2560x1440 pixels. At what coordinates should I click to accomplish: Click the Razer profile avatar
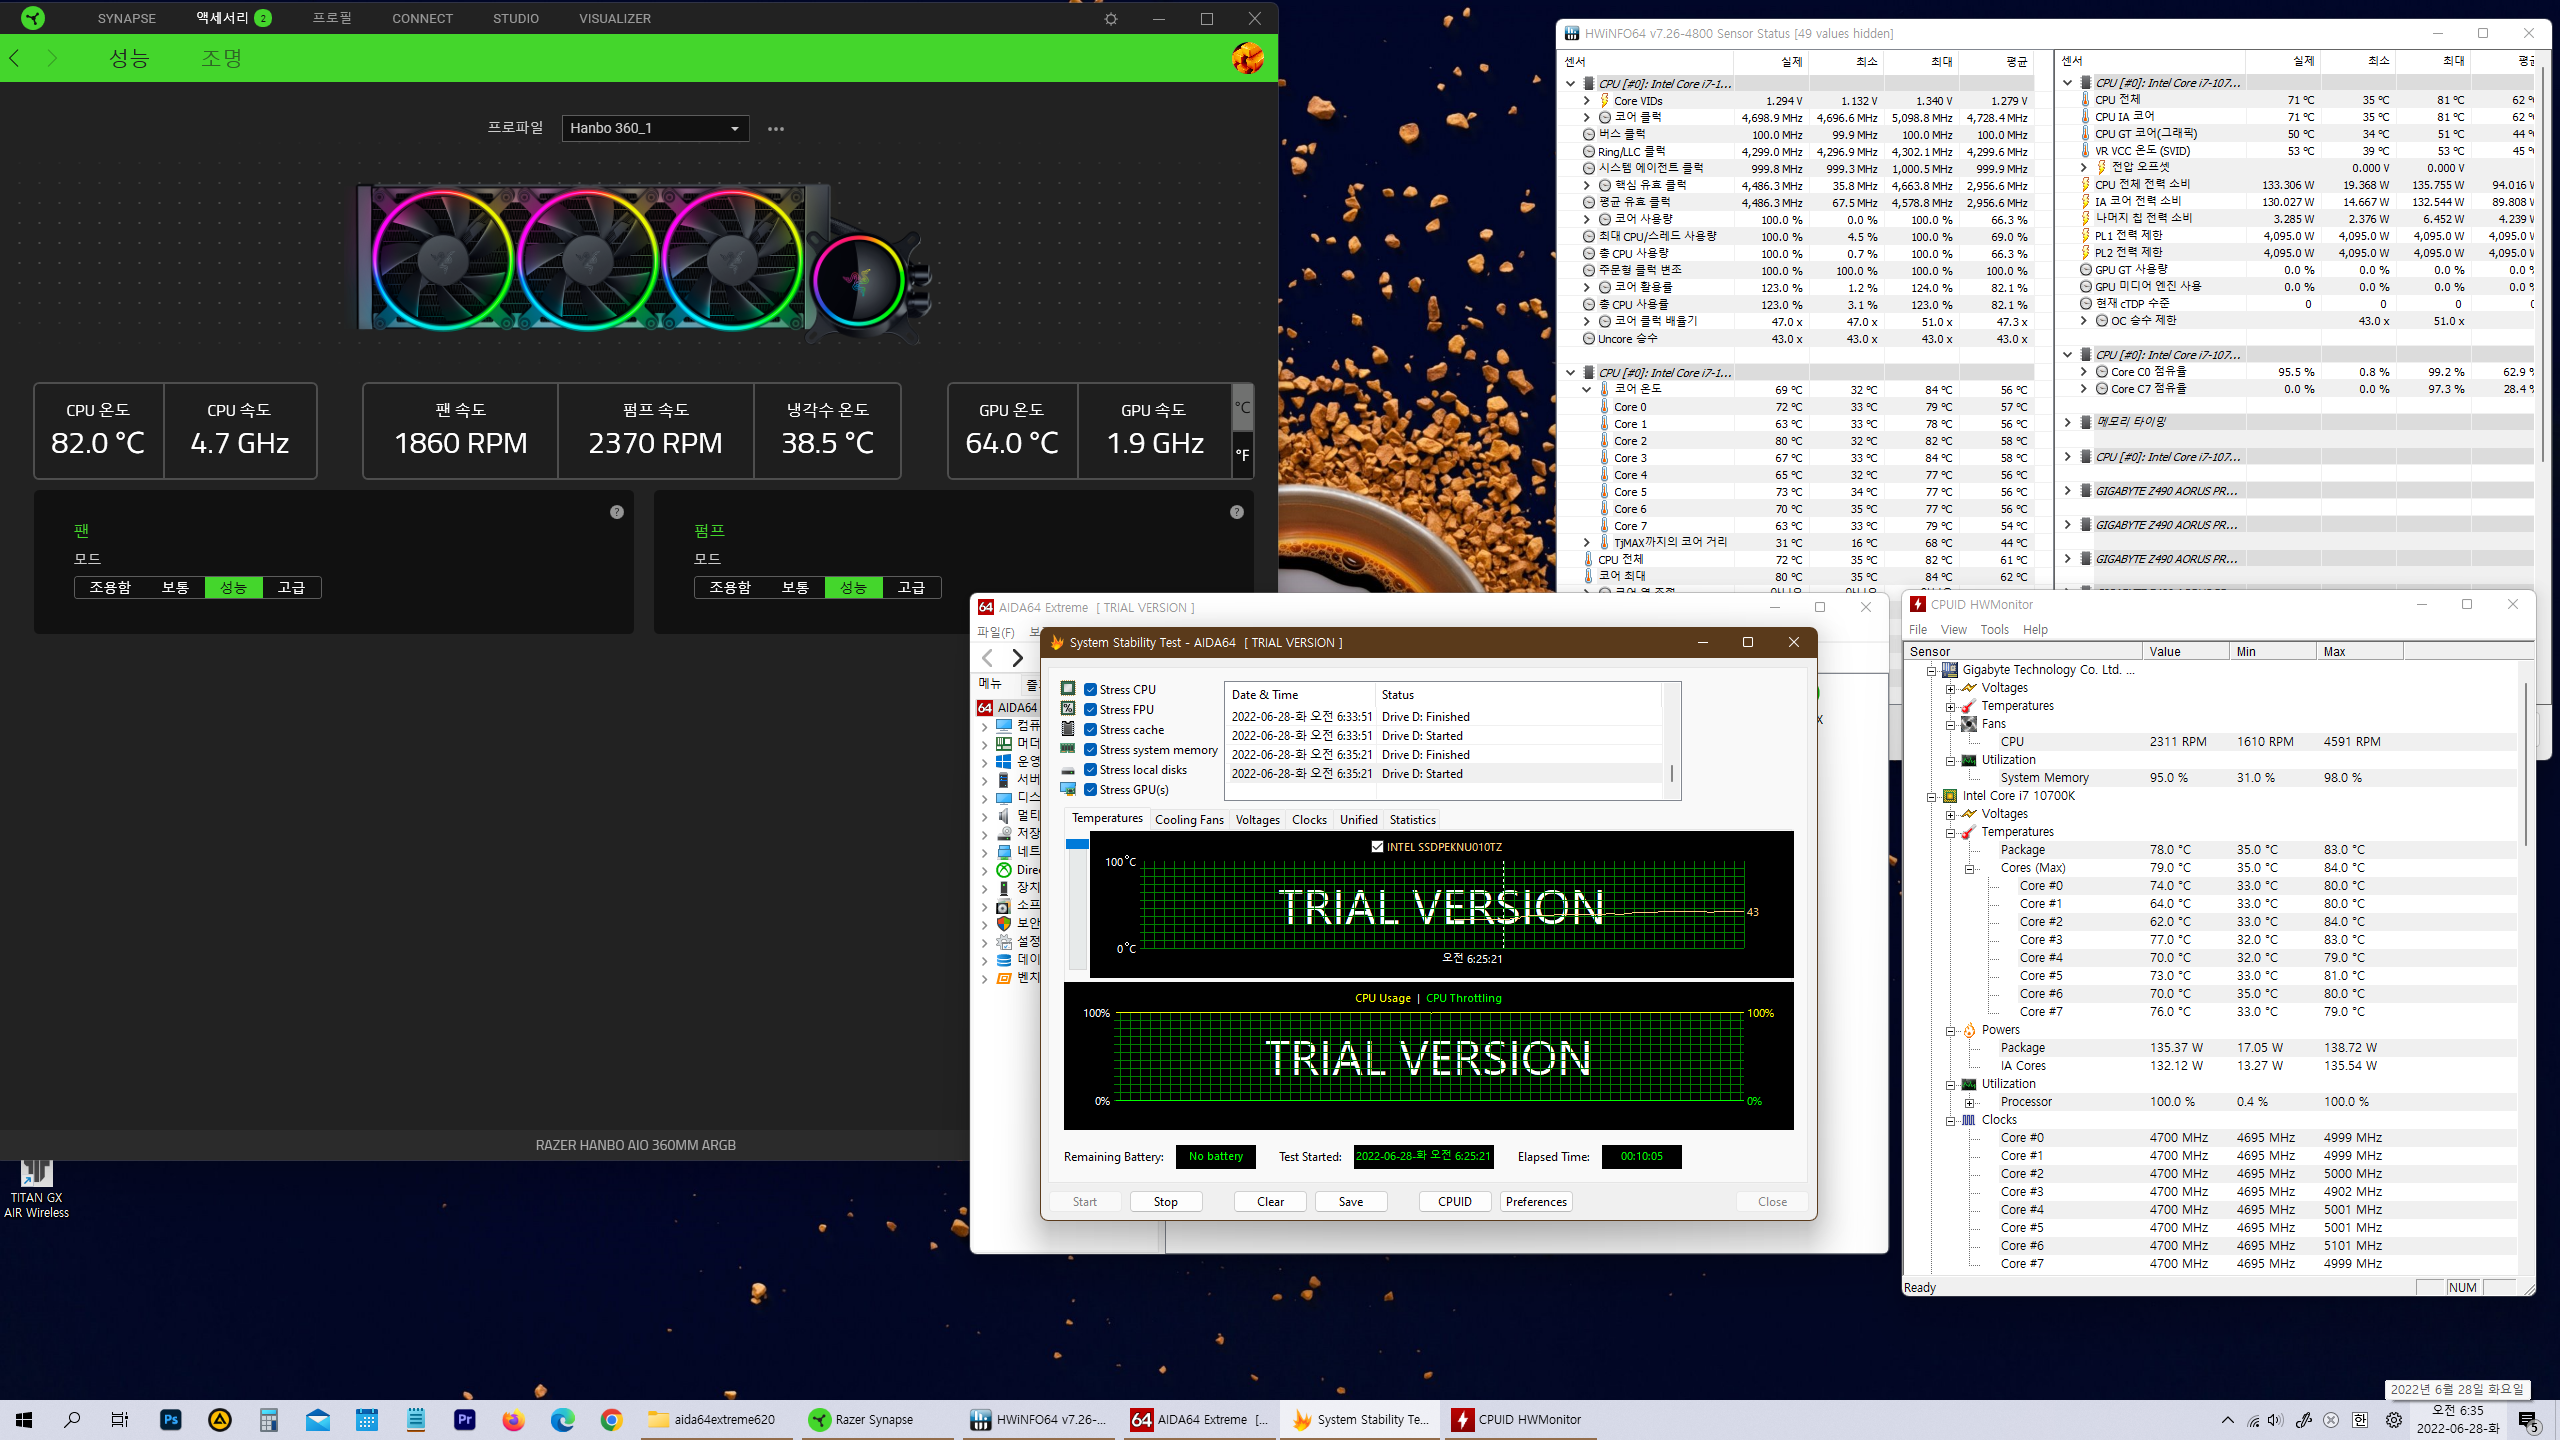pyautogui.click(x=1247, y=58)
